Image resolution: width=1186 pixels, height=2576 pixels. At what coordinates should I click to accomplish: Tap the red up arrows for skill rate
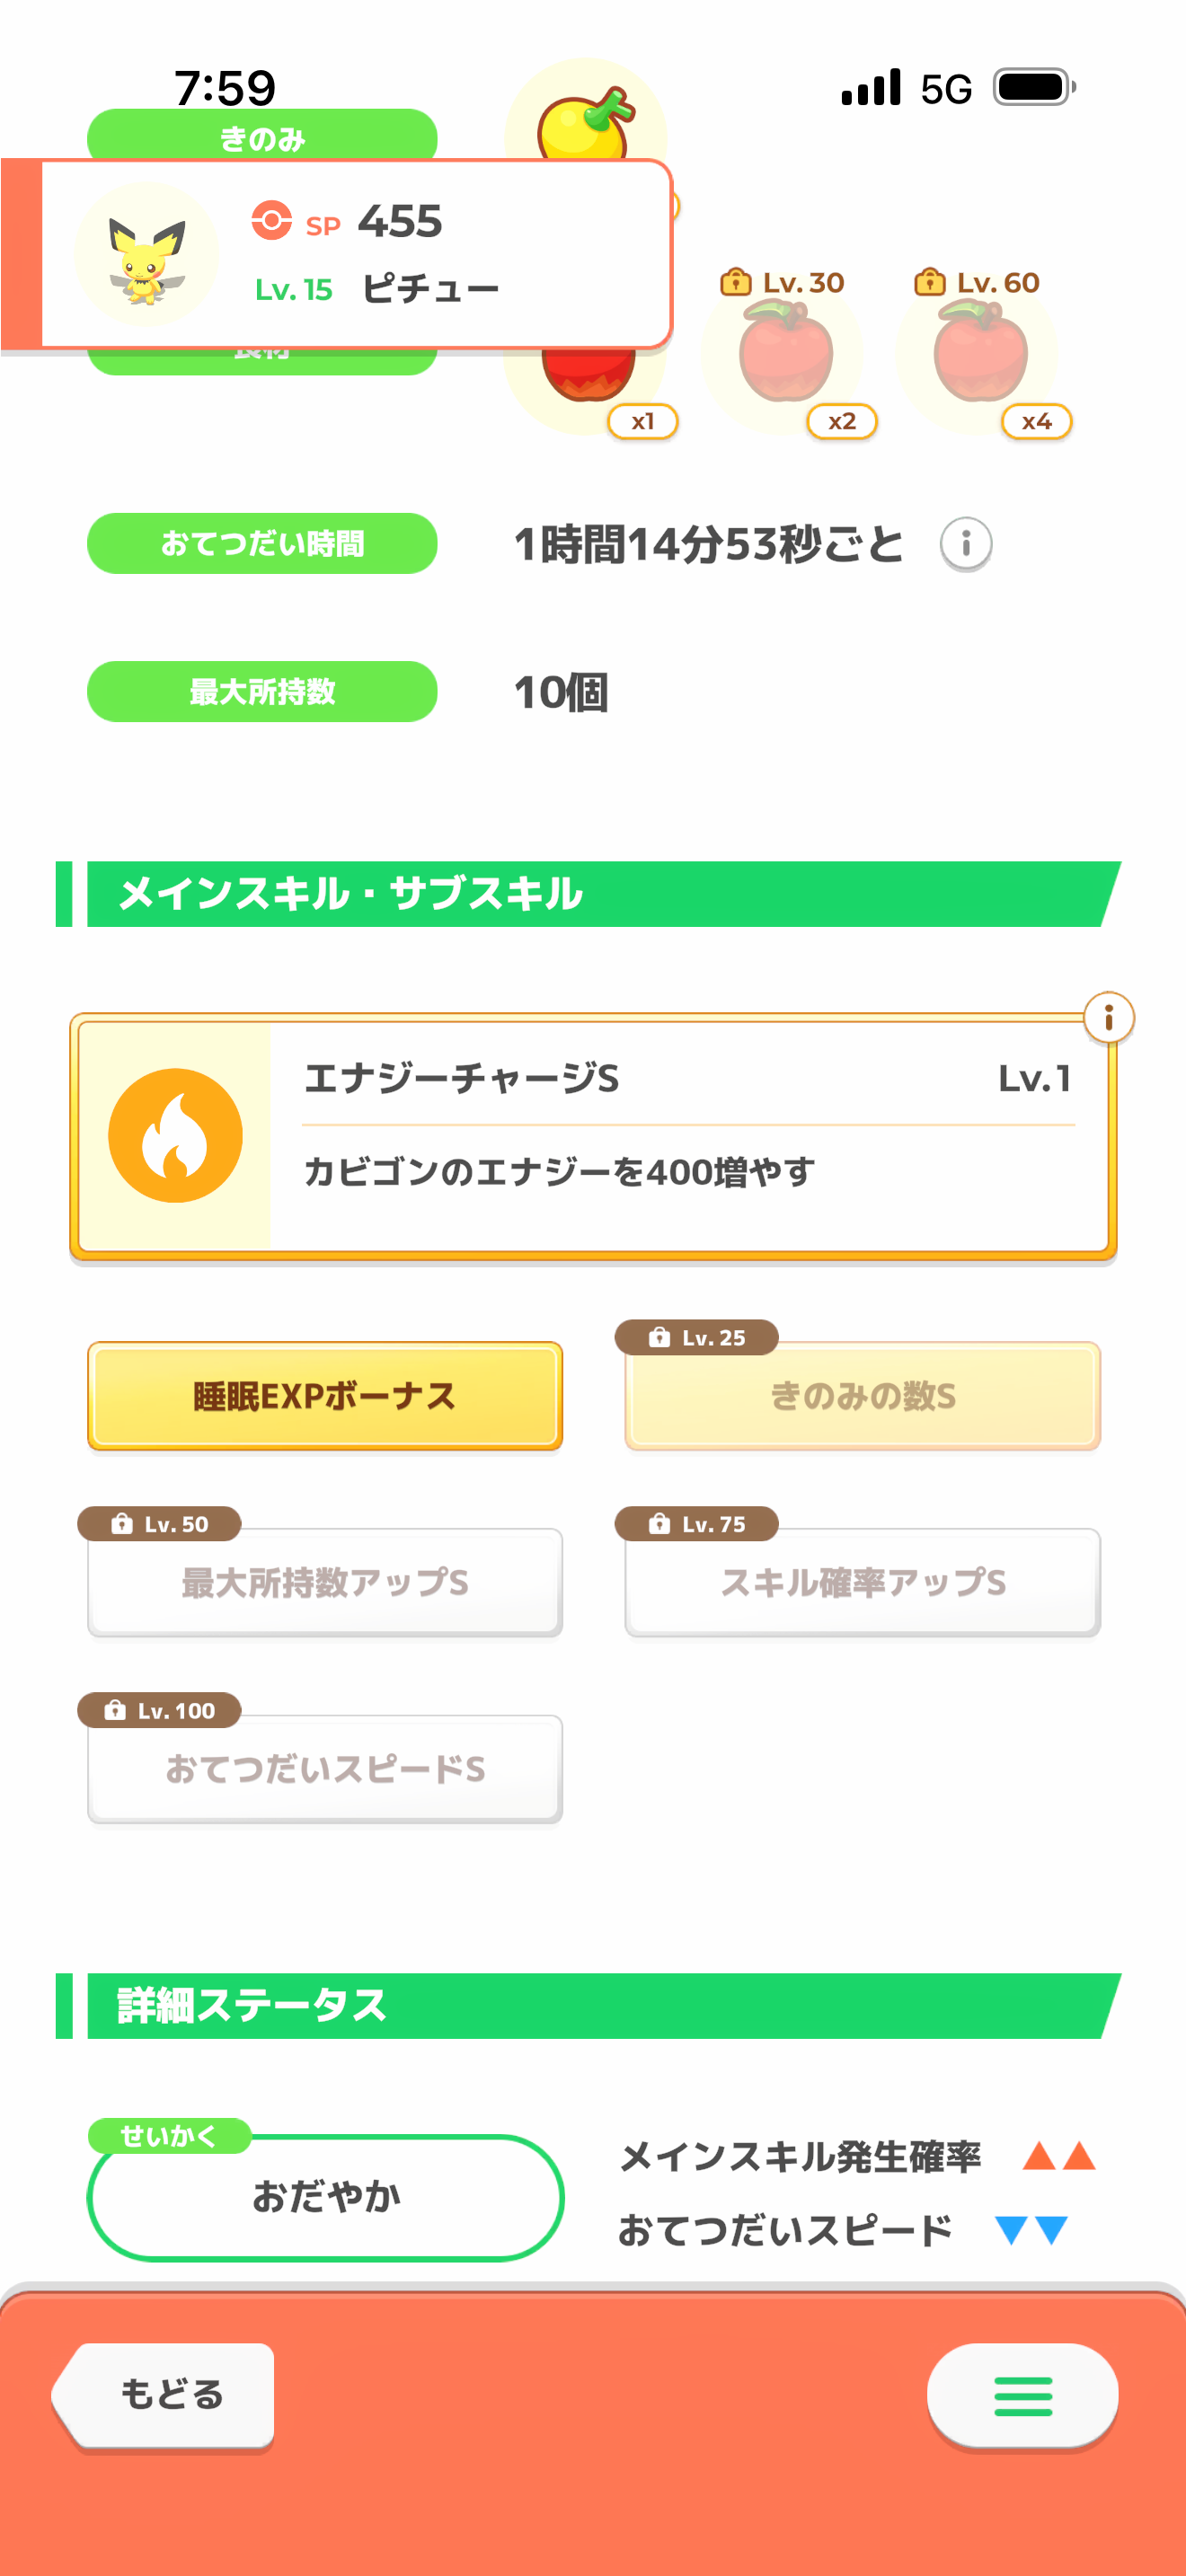tap(1058, 2156)
